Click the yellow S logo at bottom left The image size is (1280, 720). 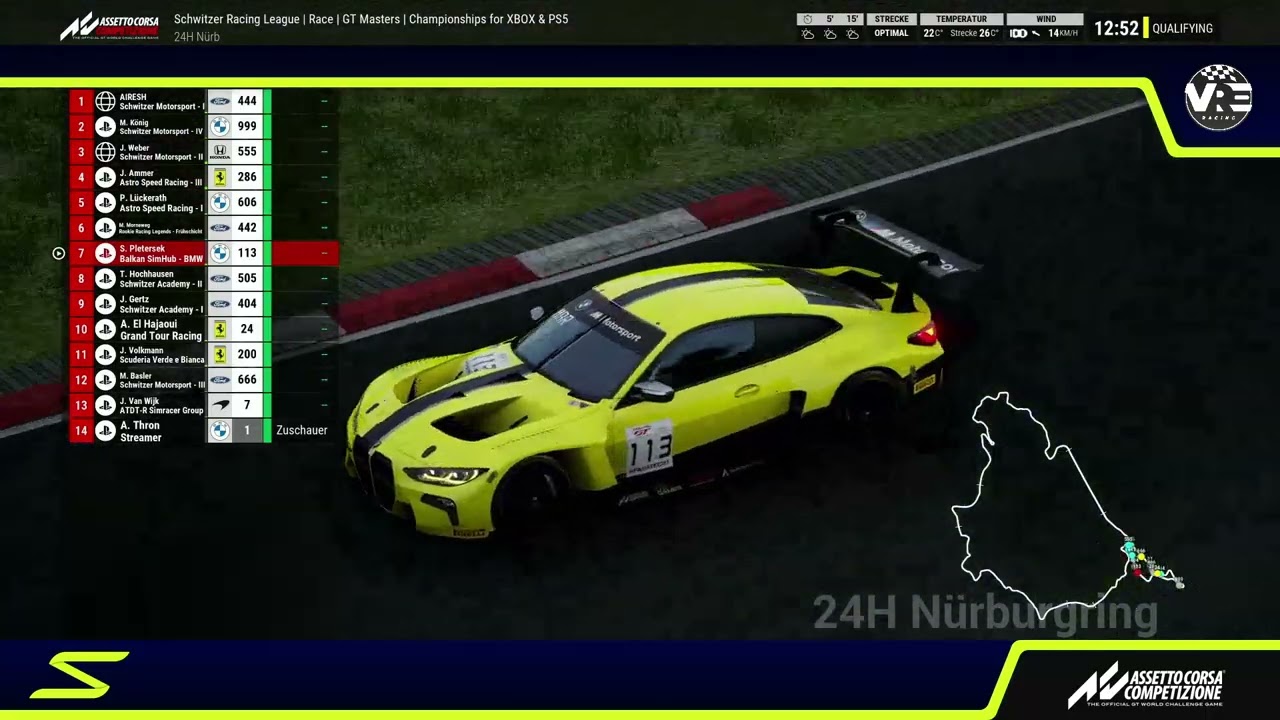79,675
